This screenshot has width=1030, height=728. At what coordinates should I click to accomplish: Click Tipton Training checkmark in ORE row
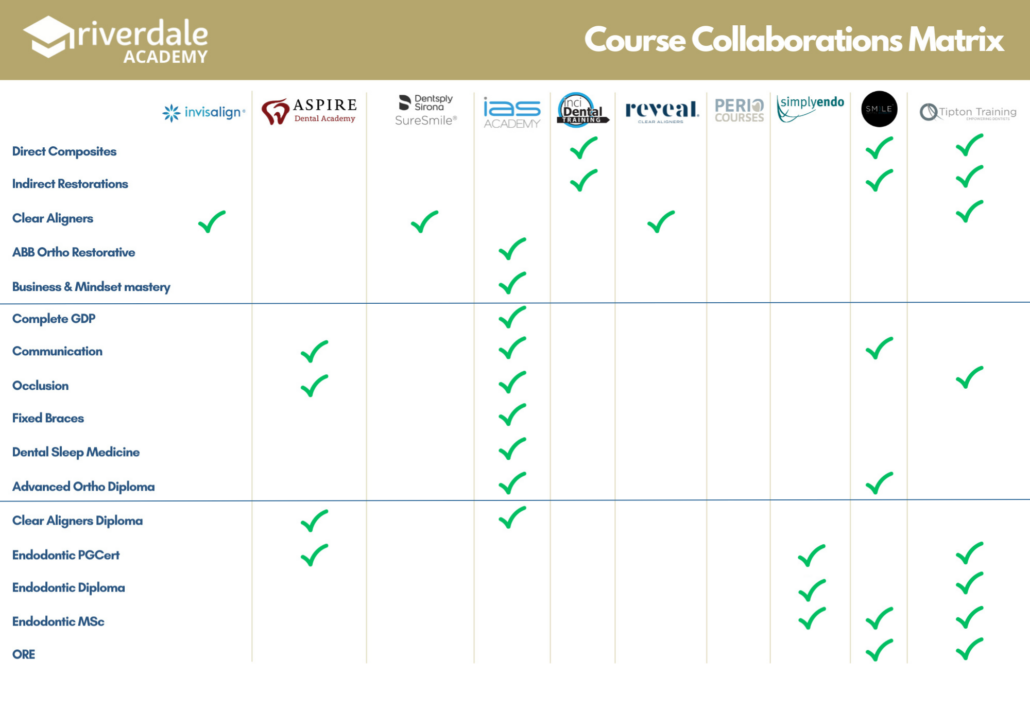(969, 650)
